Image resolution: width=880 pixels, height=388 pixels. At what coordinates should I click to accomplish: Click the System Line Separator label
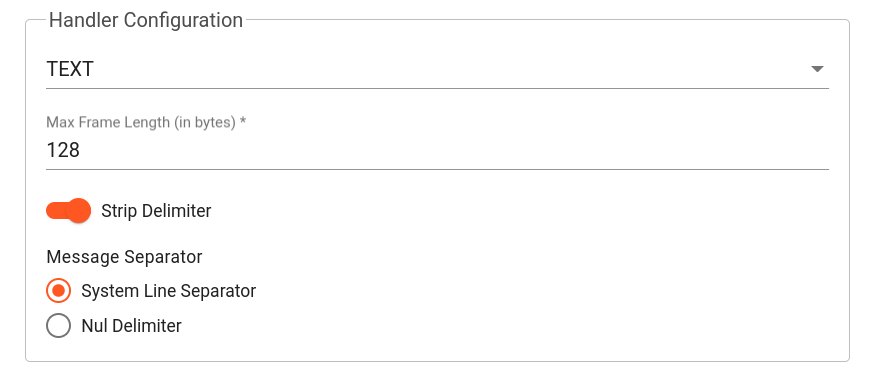pos(168,291)
